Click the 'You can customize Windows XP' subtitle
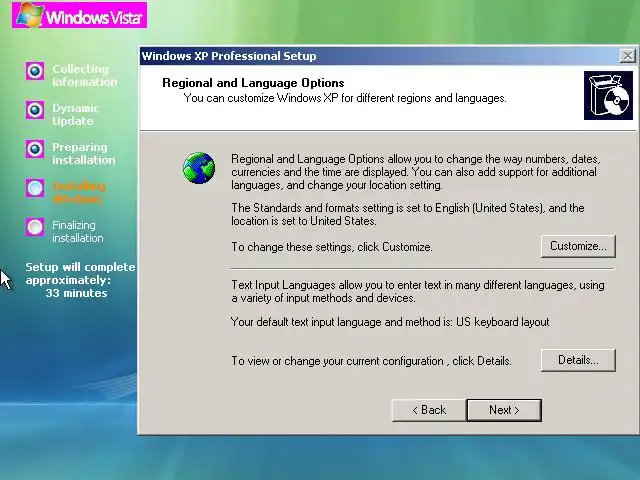 click(345, 98)
